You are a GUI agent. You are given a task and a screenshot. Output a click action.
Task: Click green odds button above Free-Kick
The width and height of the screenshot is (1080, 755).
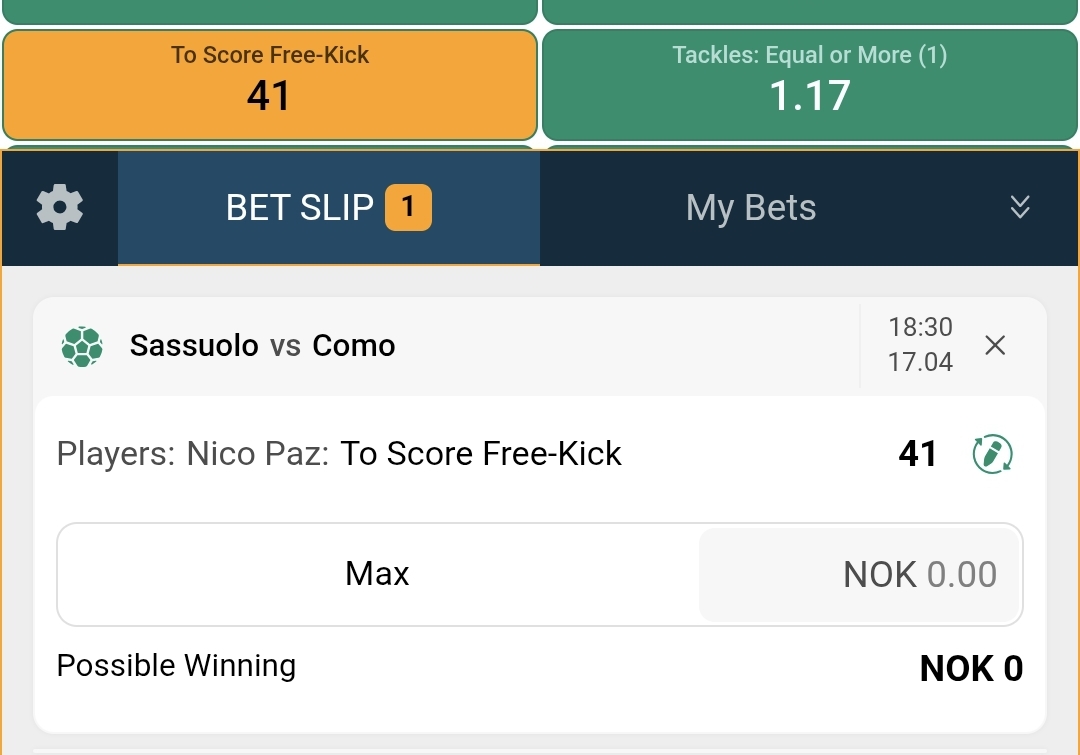tap(270, 10)
